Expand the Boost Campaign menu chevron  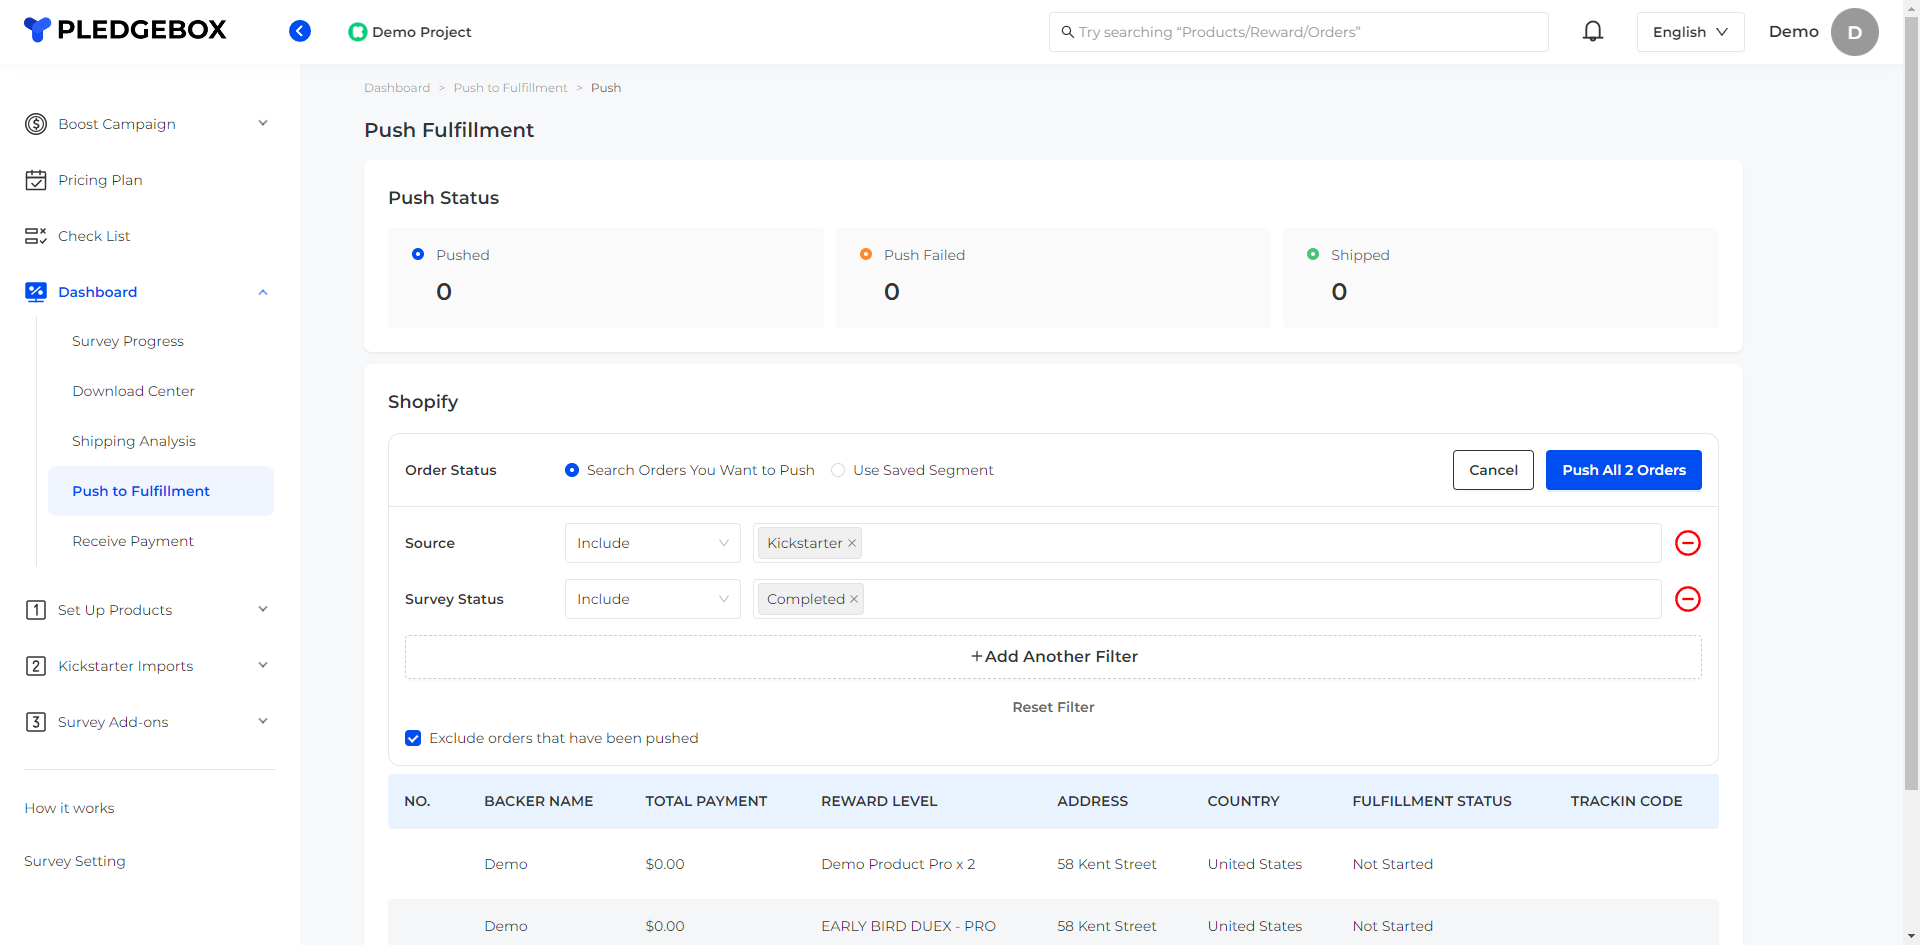click(x=263, y=123)
